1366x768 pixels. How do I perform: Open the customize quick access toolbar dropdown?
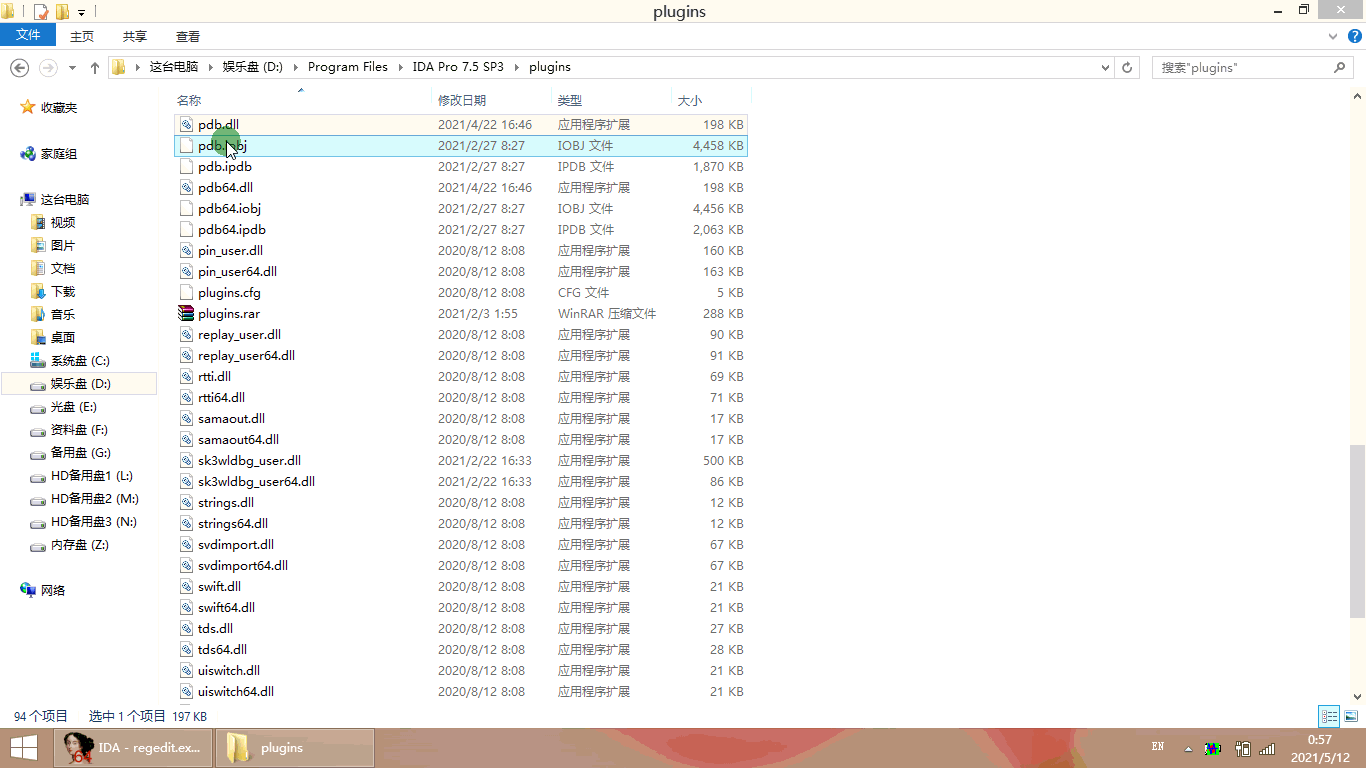click(80, 11)
